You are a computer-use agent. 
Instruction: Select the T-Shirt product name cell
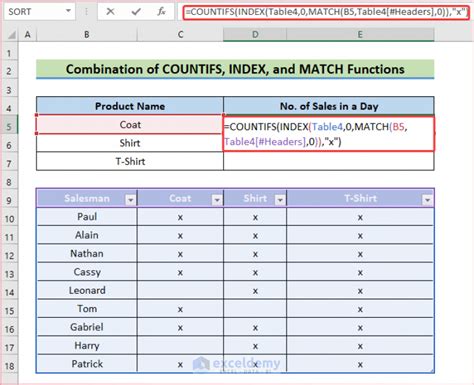130,162
